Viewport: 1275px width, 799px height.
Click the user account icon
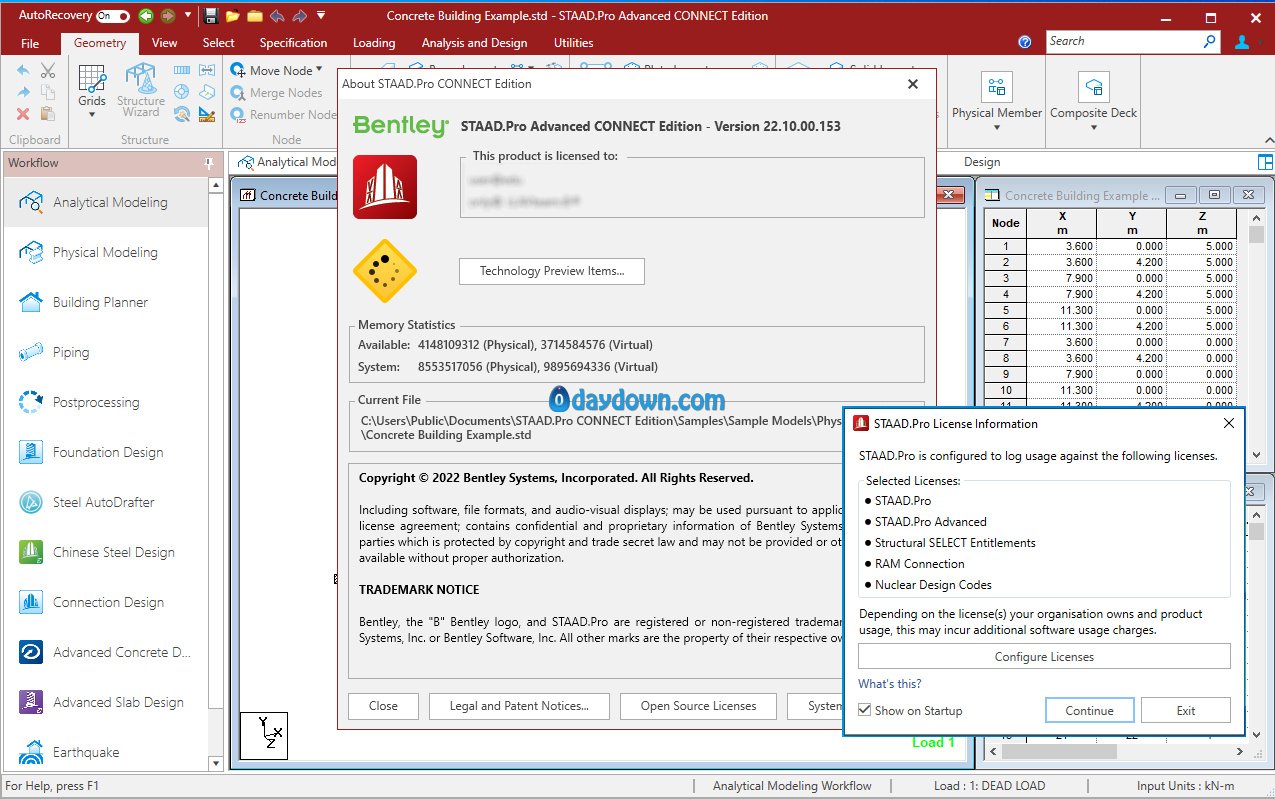click(x=1242, y=42)
